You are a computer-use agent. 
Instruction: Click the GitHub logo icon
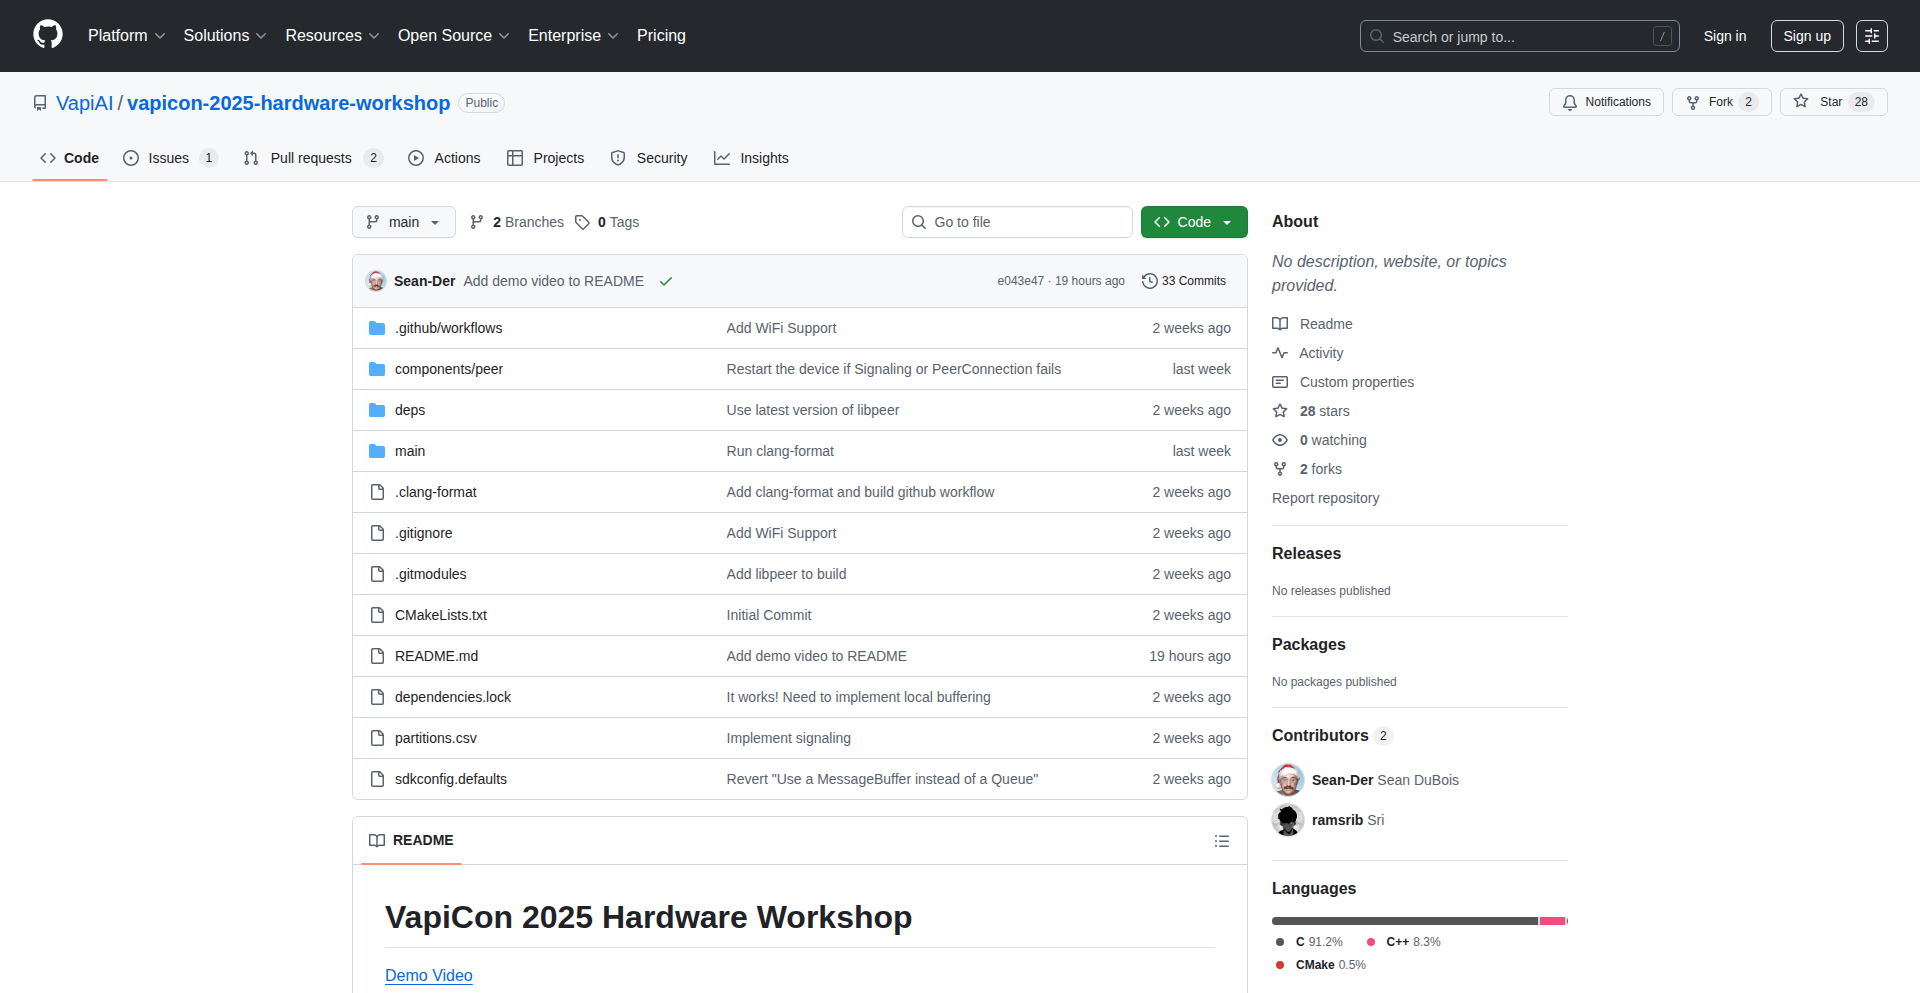[48, 35]
